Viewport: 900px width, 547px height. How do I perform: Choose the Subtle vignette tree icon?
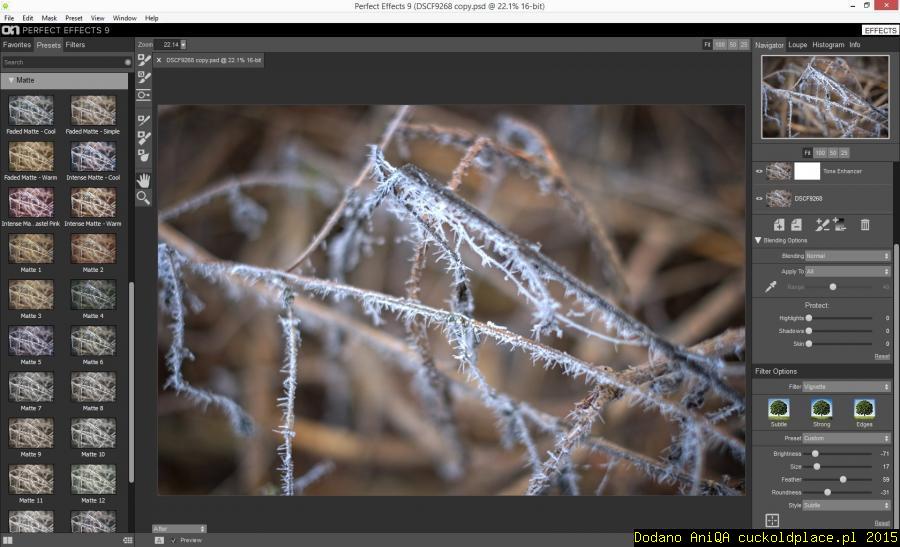point(779,408)
